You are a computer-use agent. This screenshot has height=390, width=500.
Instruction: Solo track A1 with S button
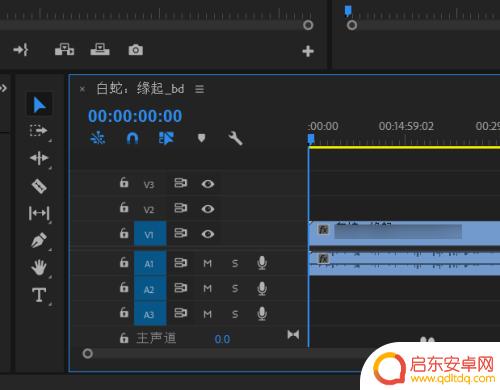[235, 263]
